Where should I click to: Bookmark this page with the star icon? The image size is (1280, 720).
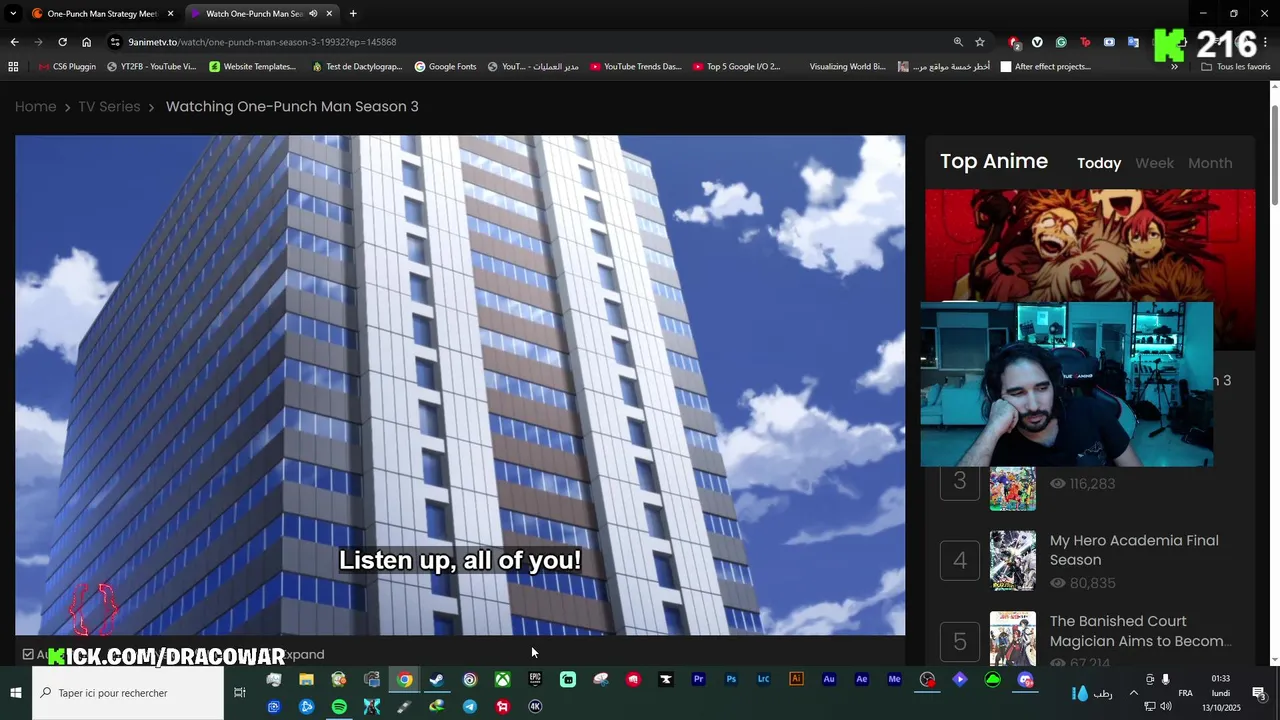click(x=980, y=42)
